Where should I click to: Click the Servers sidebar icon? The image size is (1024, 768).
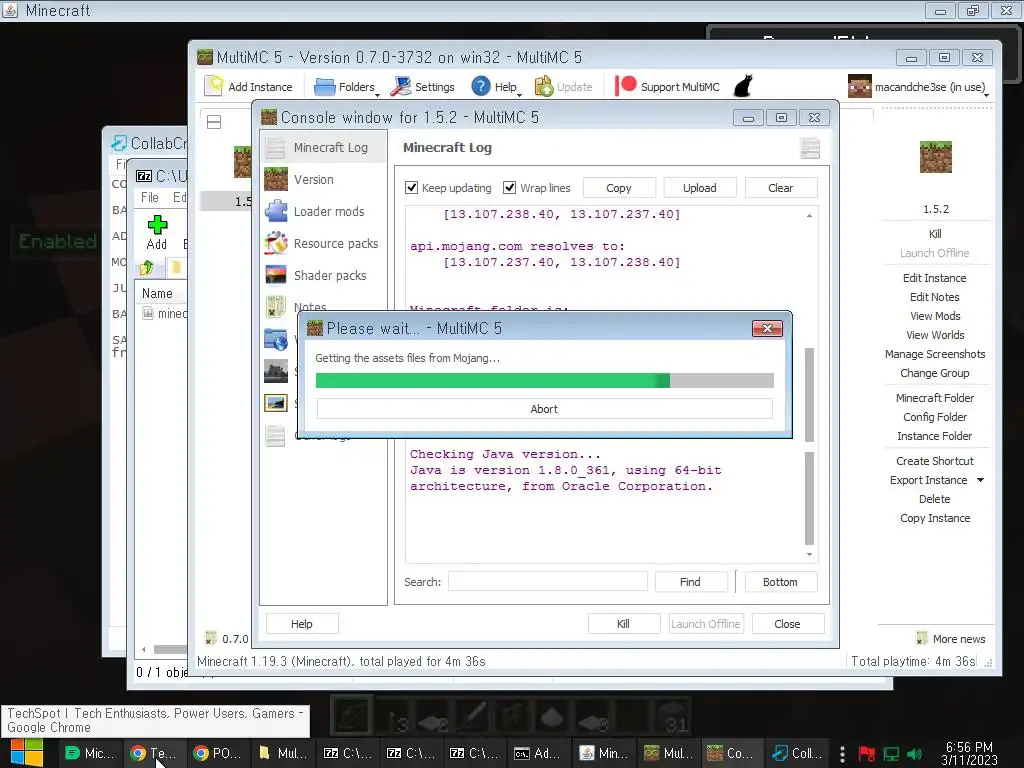[276, 372]
